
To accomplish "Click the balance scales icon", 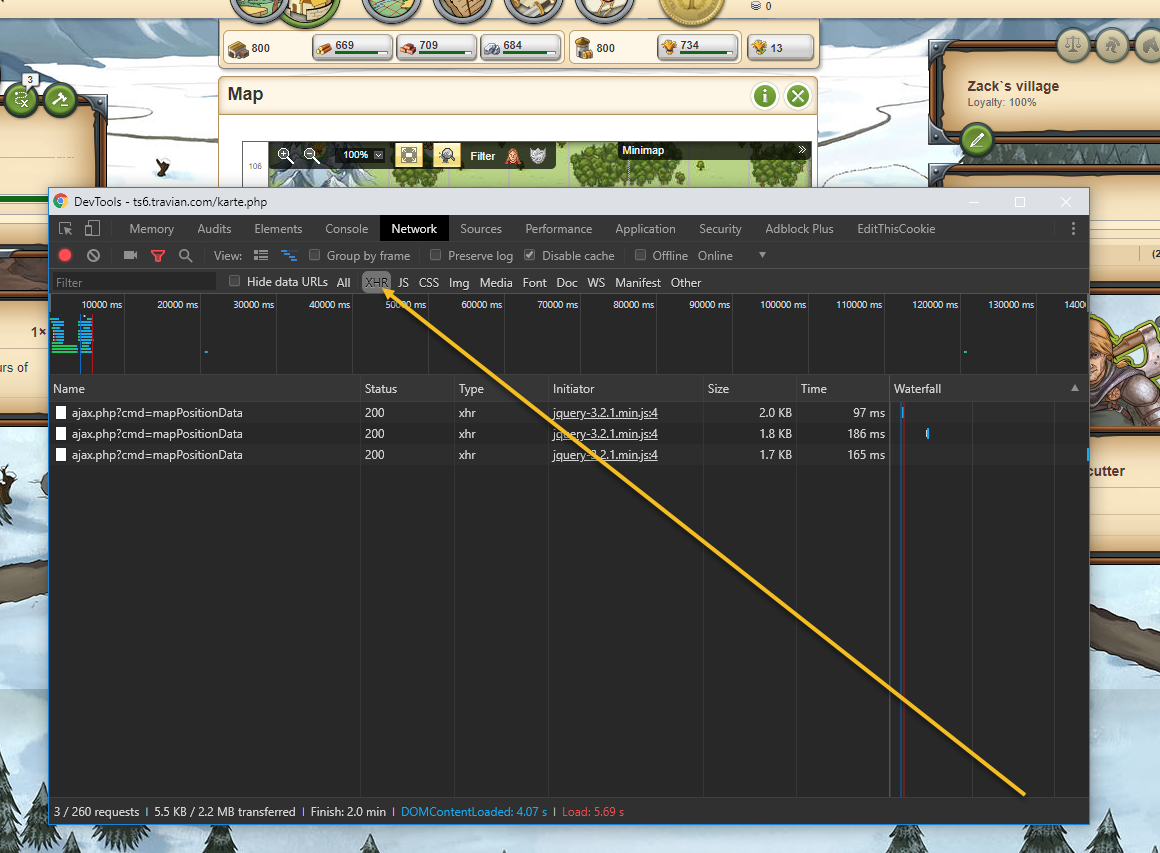I will 1073,45.
